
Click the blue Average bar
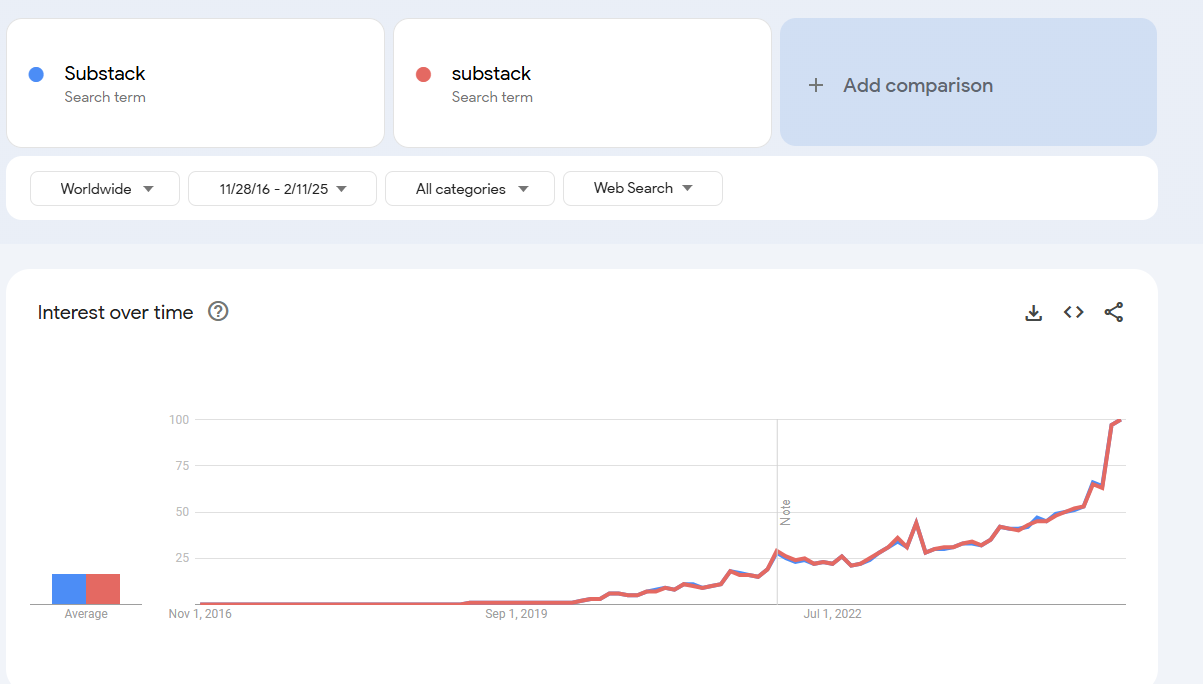[x=68, y=588]
